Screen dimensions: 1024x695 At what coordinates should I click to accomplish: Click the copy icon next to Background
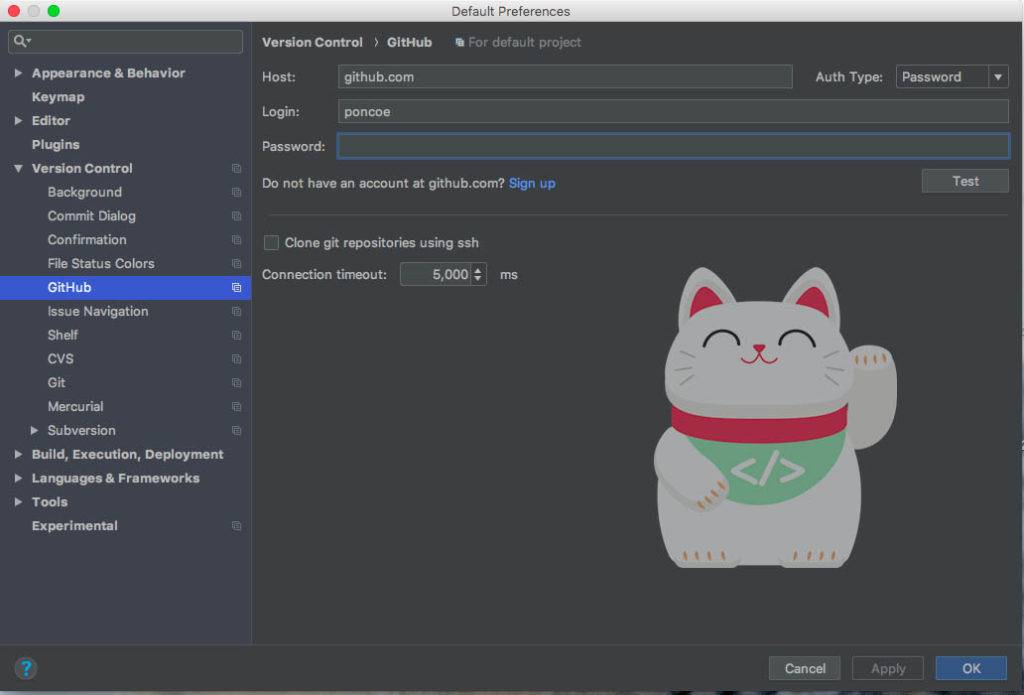pyautogui.click(x=236, y=192)
